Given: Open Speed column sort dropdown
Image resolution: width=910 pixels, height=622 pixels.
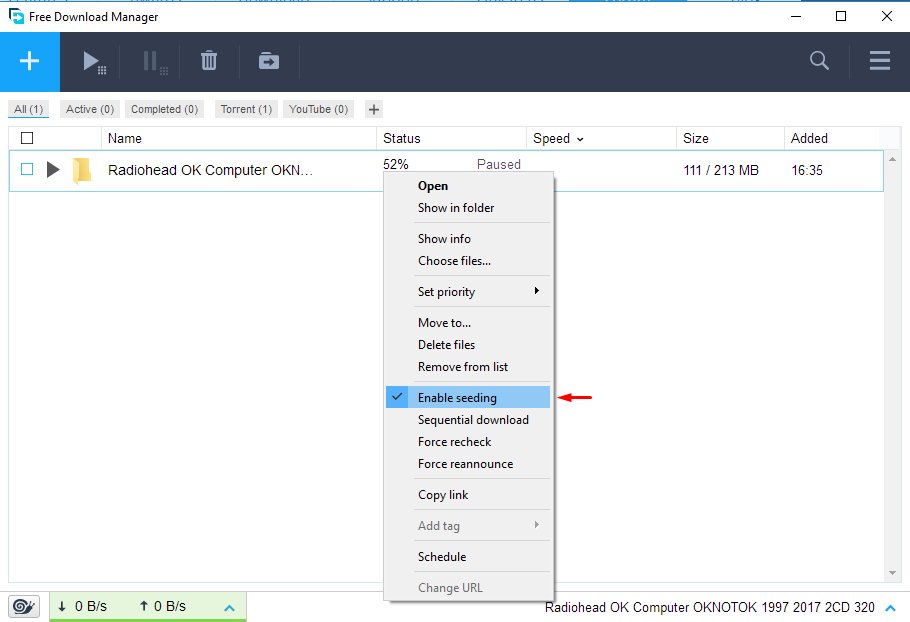Looking at the screenshot, I should click(580, 139).
